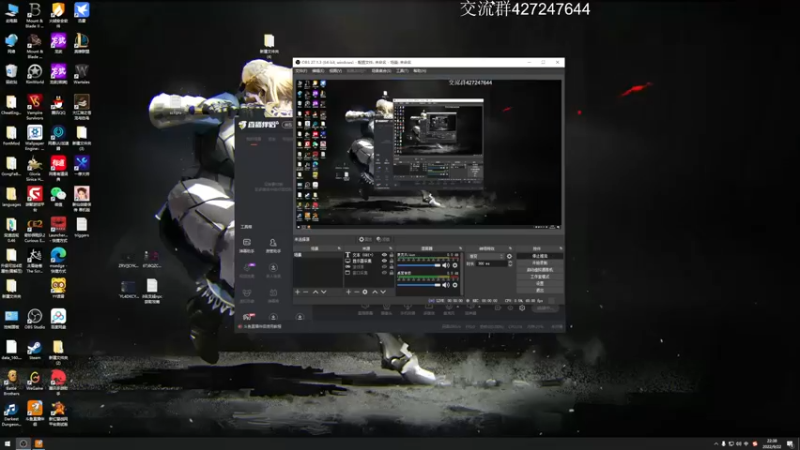Lock the 文本 (GDI+) source
Image resolution: width=800 pixels, height=450 pixels.
tap(391, 255)
